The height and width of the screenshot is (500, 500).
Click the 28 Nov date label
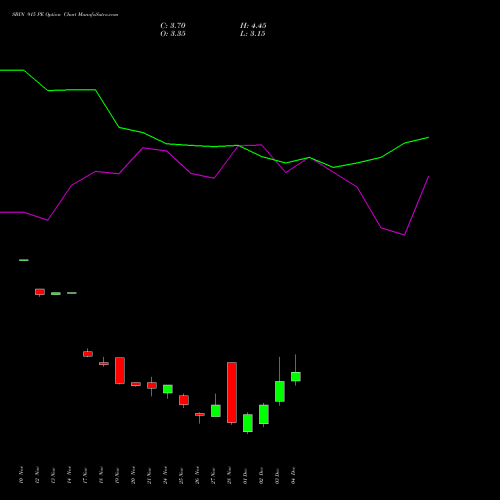(229, 475)
